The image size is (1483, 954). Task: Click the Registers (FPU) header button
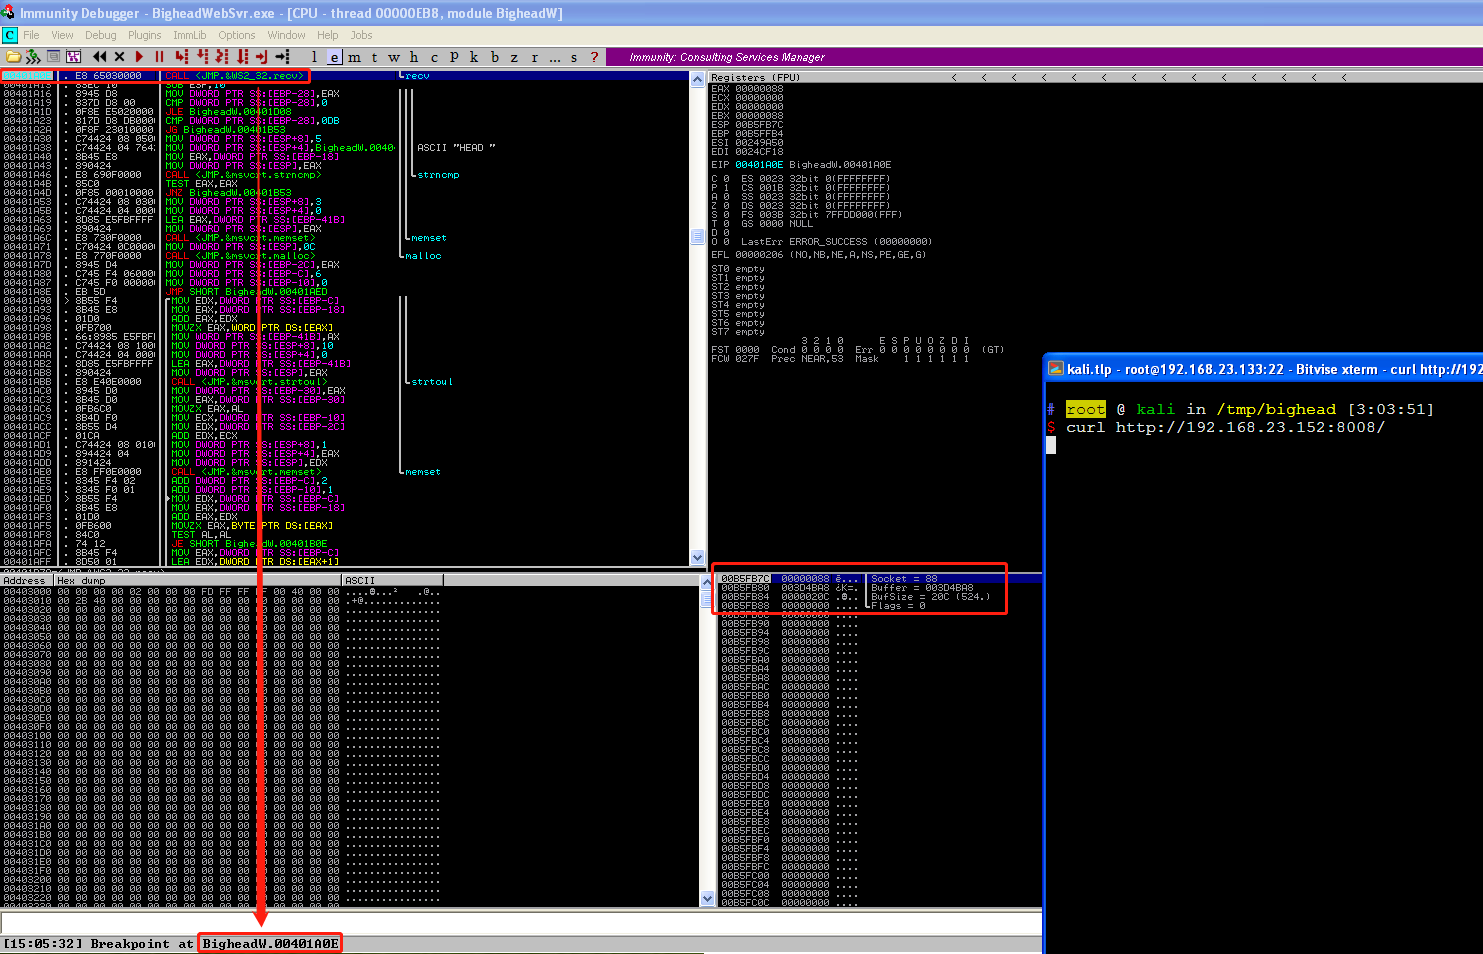click(x=755, y=77)
